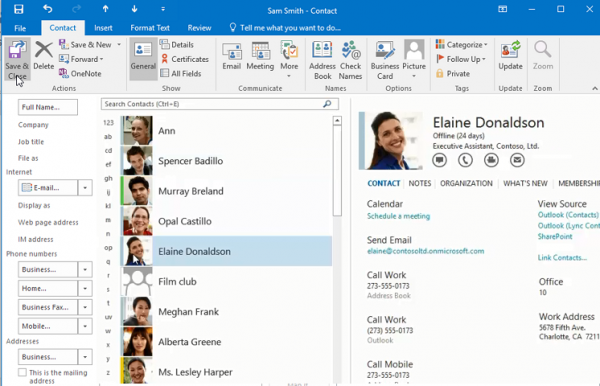Forward the contact
Image resolution: width=600 pixels, height=386 pixels.
click(81, 59)
